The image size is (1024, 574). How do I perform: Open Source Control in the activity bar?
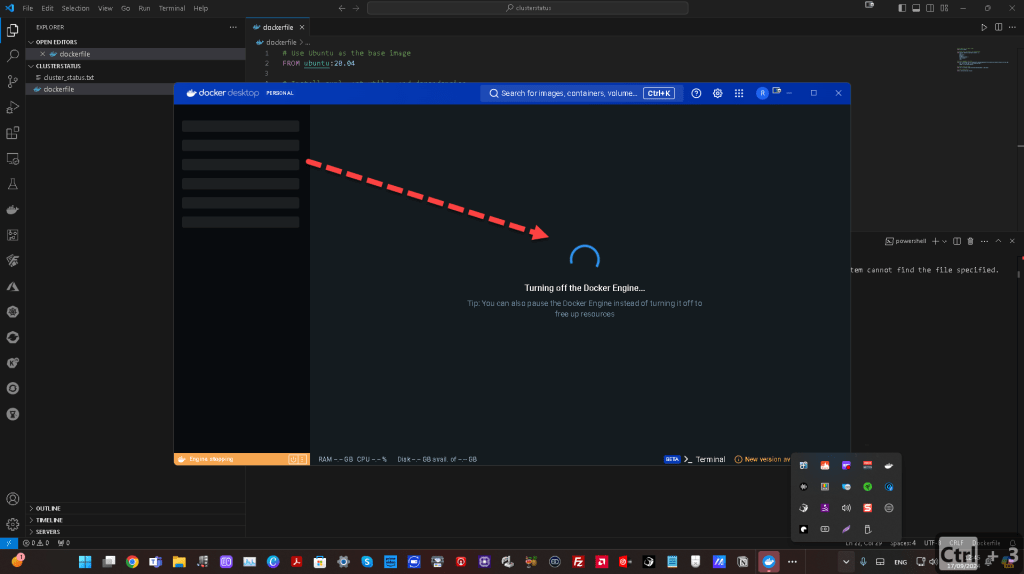(x=12, y=81)
